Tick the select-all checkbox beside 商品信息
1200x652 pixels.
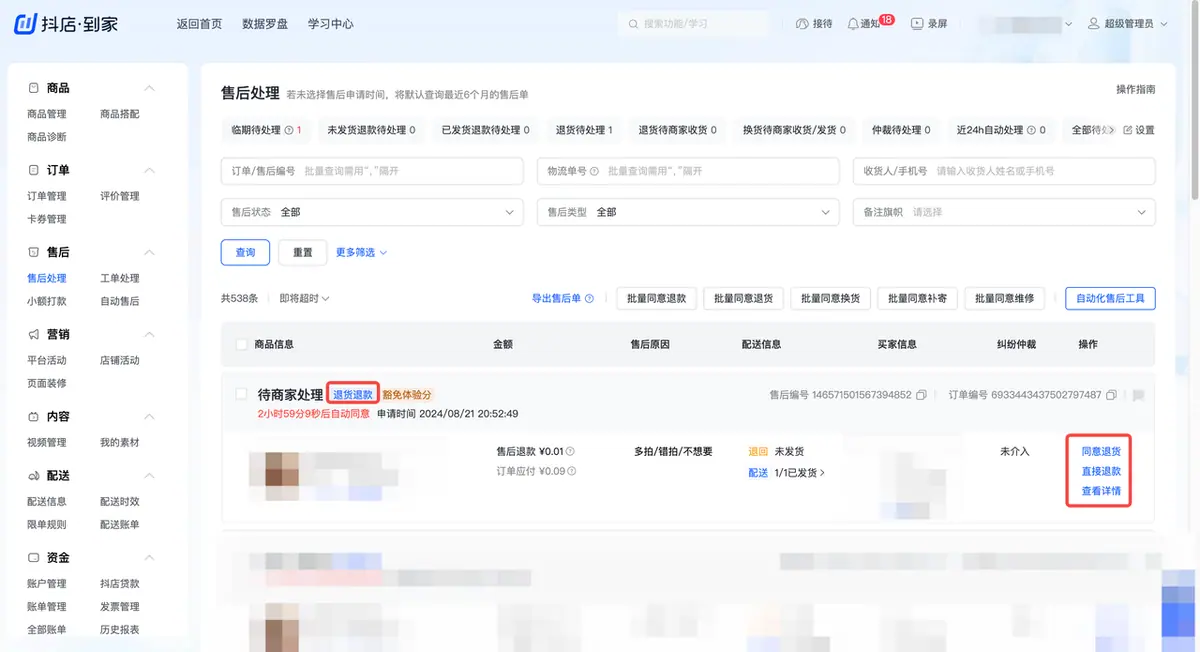point(241,344)
